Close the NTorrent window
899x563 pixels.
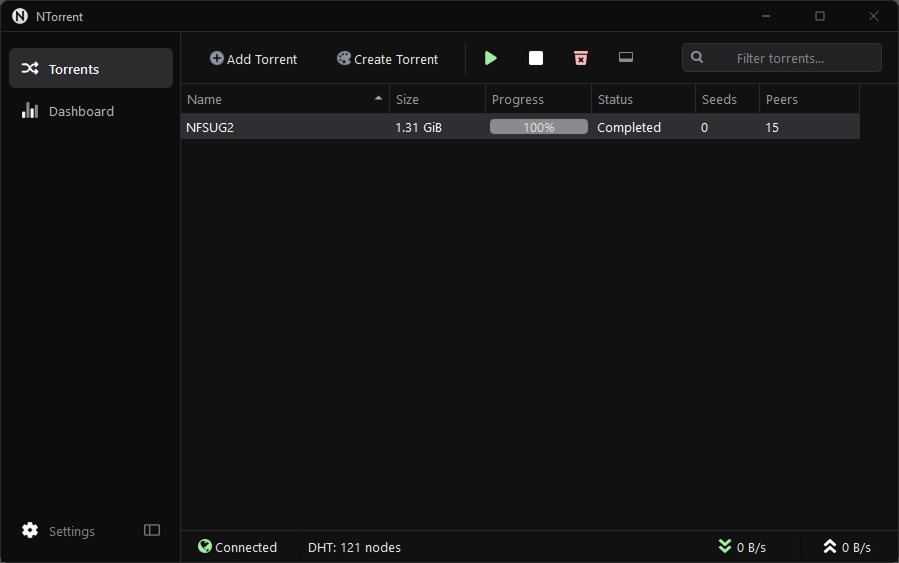874,16
